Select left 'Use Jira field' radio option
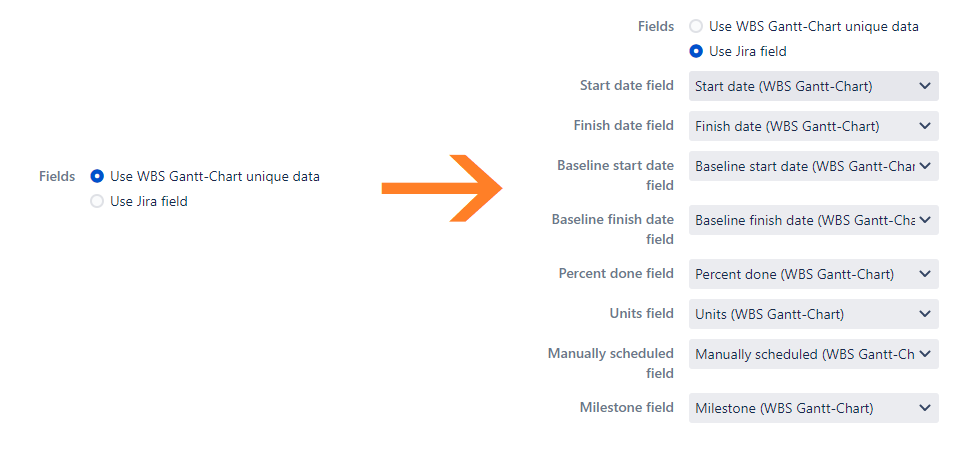The height and width of the screenshot is (453, 977). [x=97, y=201]
